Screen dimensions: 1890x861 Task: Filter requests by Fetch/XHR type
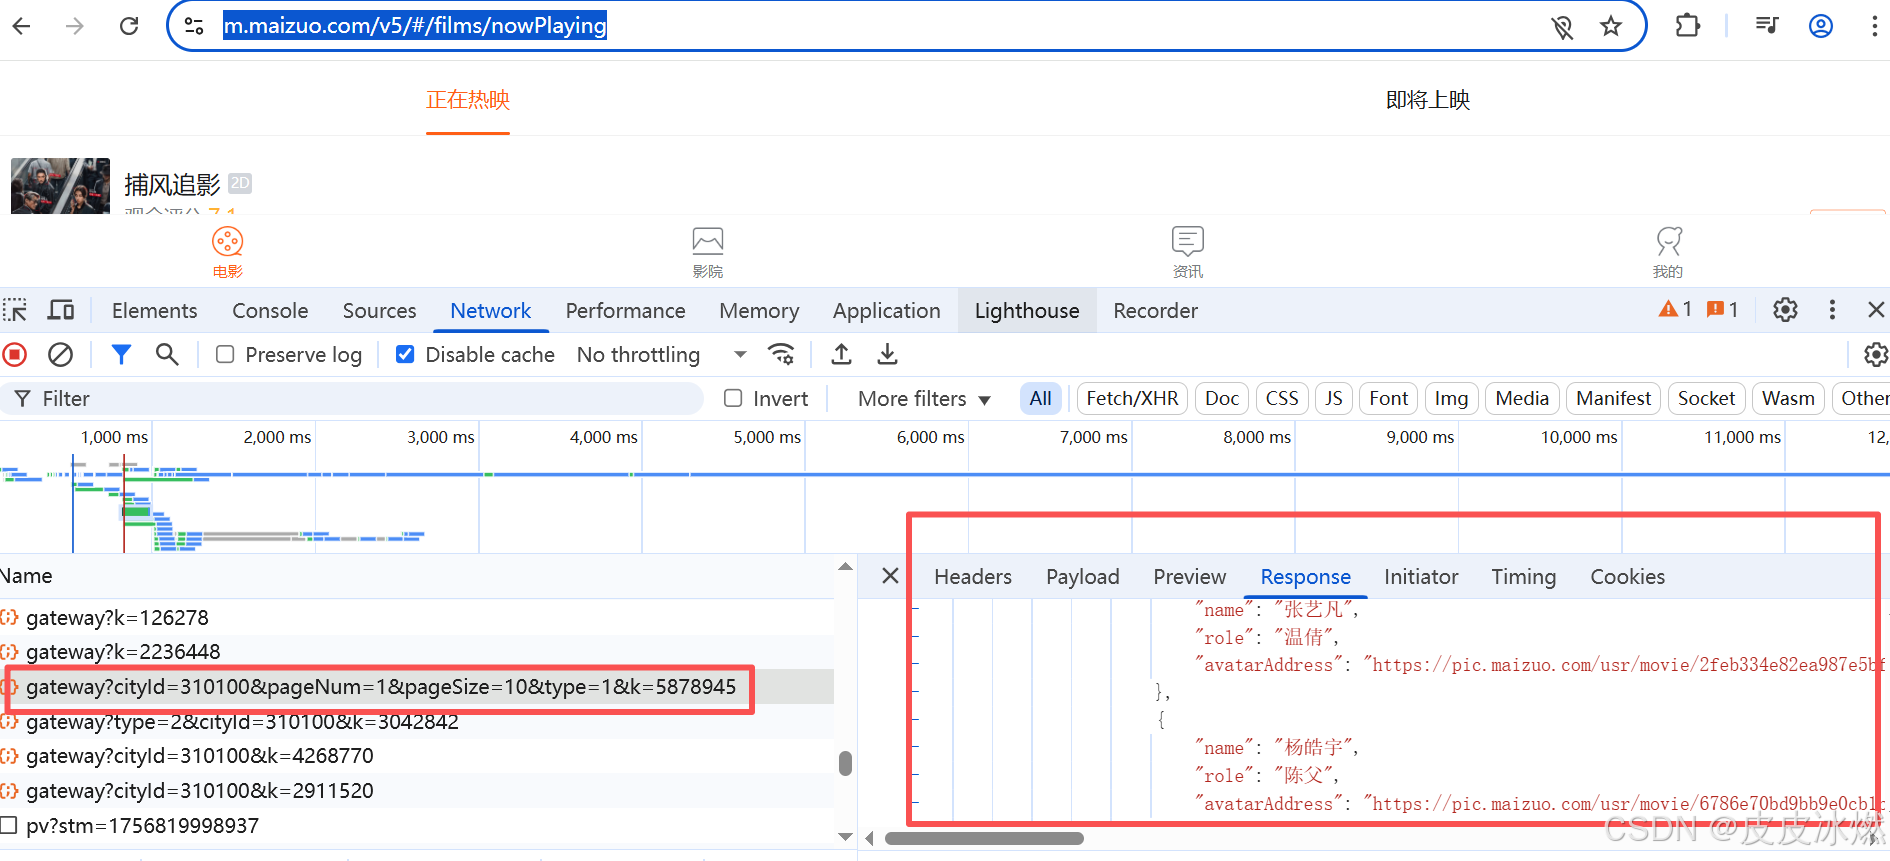click(x=1132, y=398)
